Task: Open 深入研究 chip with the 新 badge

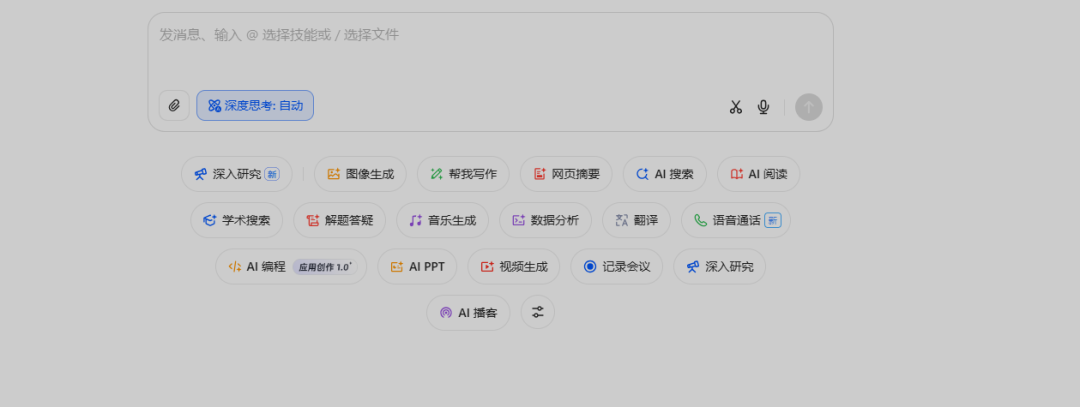Action: pyautogui.click(x=237, y=174)
